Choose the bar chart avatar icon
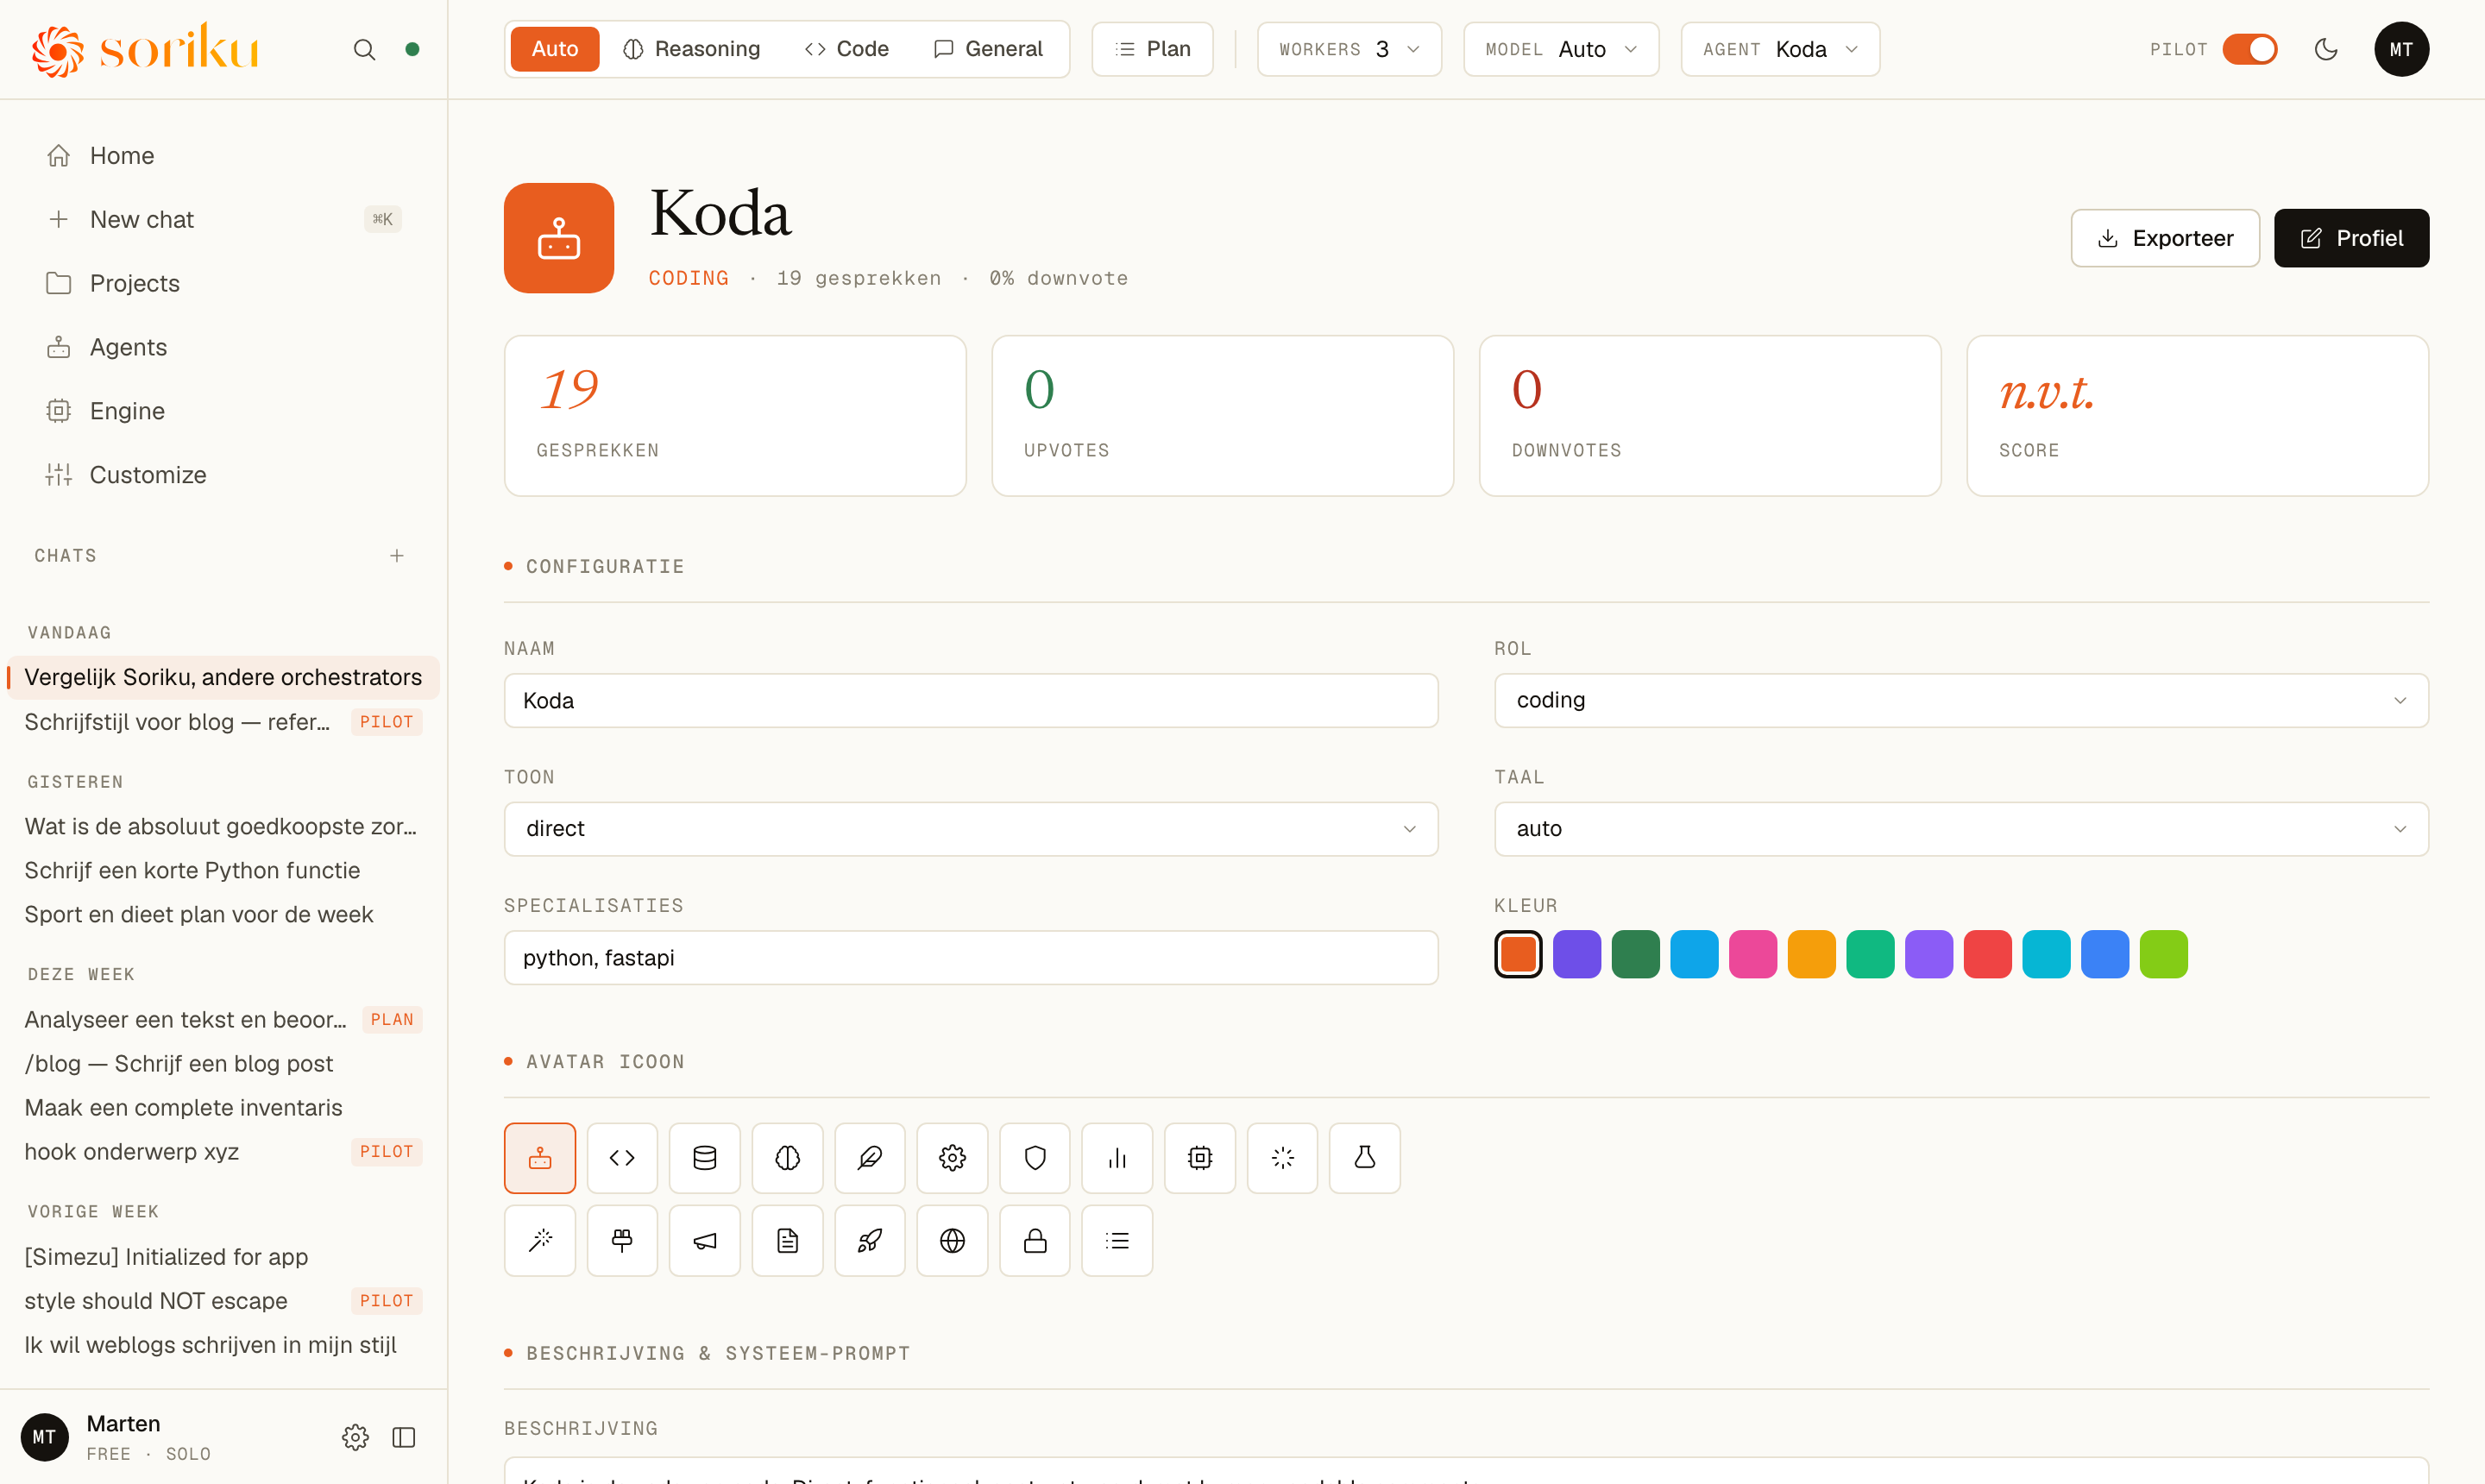The image size is (2485, 1484). [x=1118, y=1158]
